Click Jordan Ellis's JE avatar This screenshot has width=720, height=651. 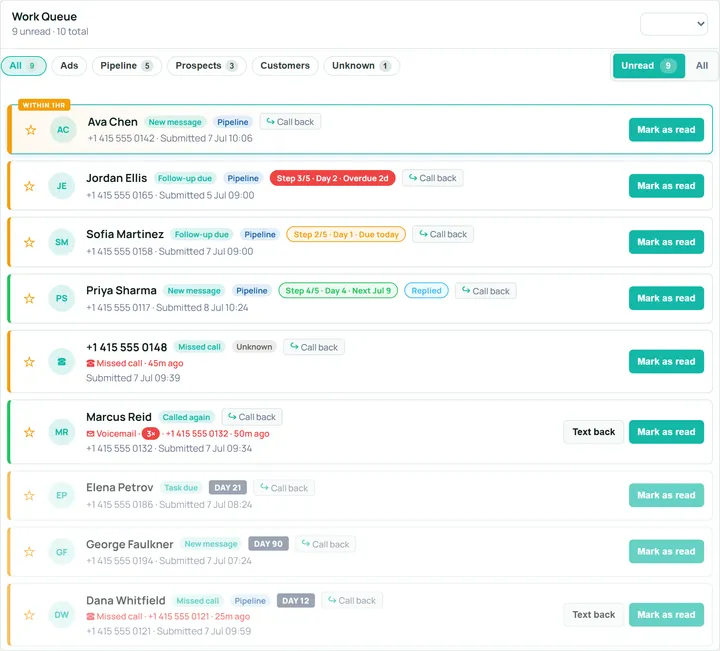coord(62,186)
